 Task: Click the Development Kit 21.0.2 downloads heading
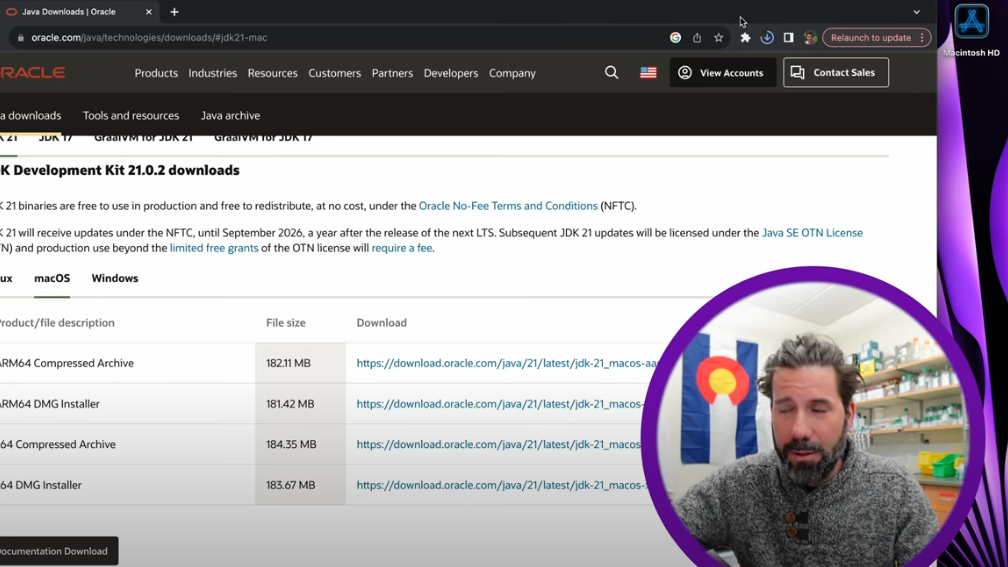[x=120, y=170]
